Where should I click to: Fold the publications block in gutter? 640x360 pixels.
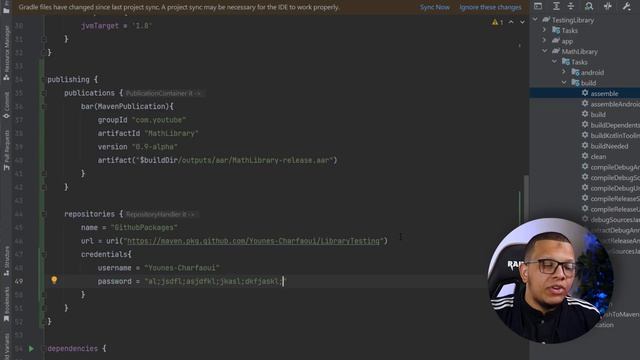point(44,93)
